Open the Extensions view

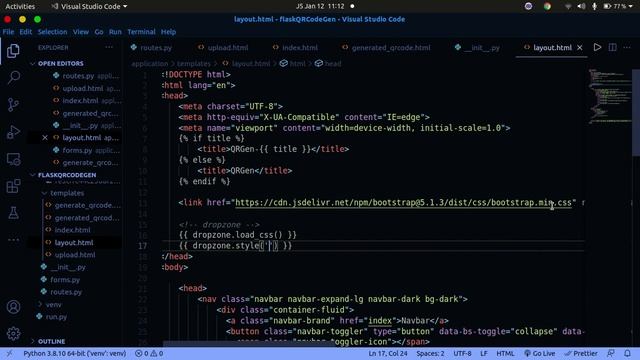13,186
